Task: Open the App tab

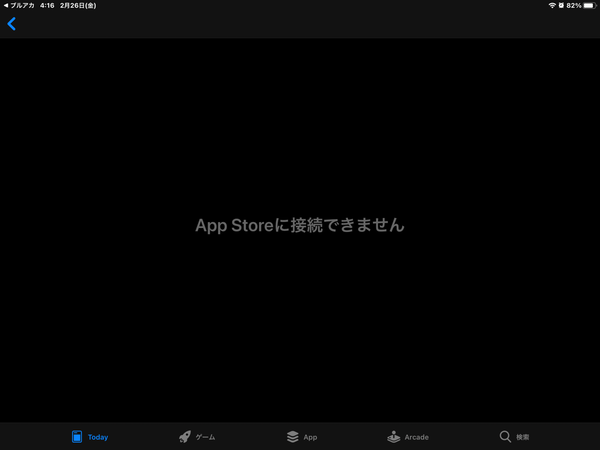Action: (x=302, y=437)
